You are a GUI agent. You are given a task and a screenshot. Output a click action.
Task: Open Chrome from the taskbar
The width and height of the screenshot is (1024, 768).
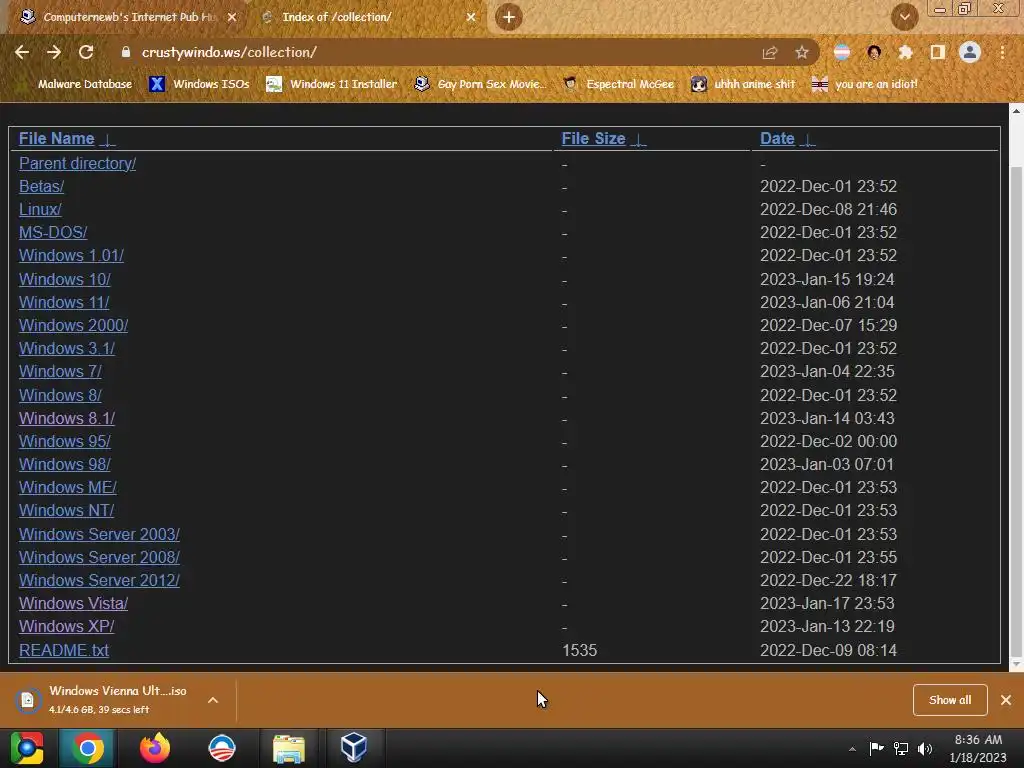coord(88,748)
